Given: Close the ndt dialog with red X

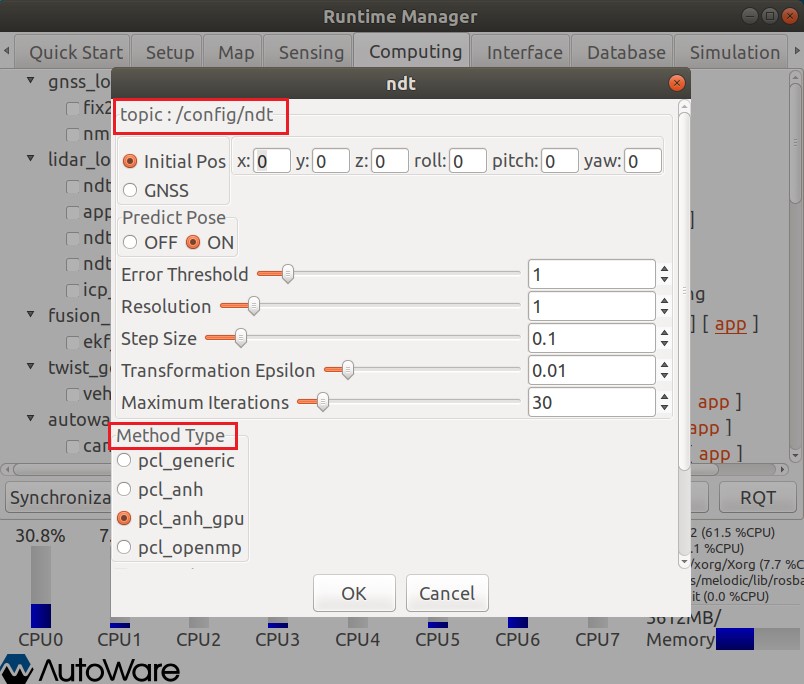Looking at the screenshot, I should 676,83.
